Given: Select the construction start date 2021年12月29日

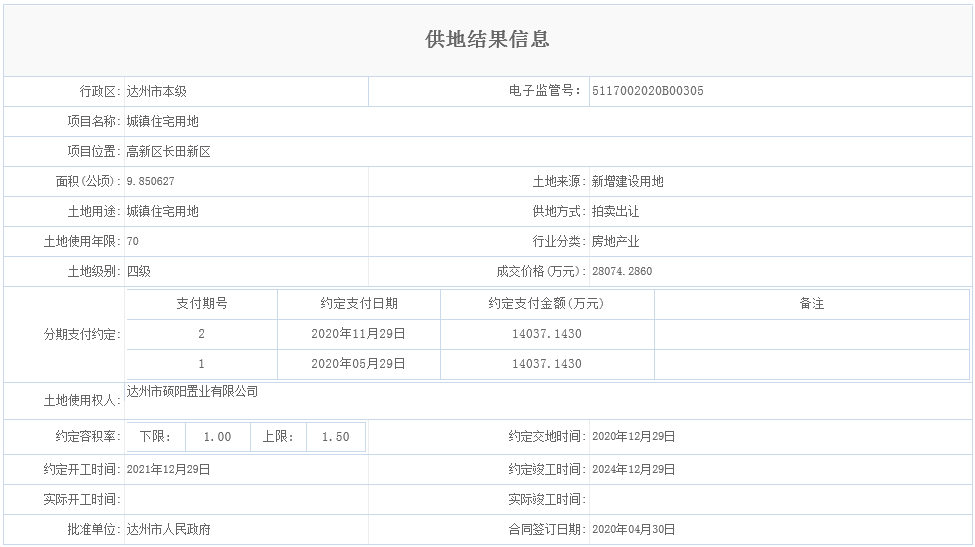Looking at the screenshot, I should [169, 469].
